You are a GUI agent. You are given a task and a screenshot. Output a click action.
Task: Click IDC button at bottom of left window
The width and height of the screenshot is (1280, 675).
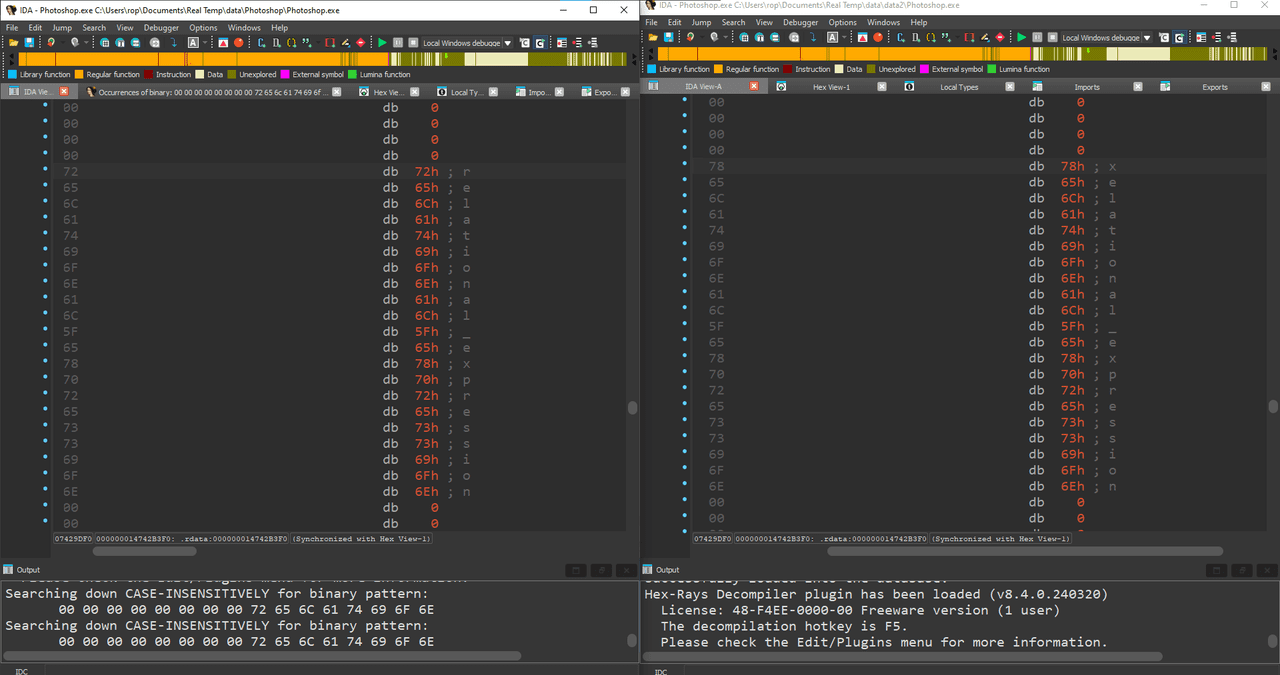[22, 670]
